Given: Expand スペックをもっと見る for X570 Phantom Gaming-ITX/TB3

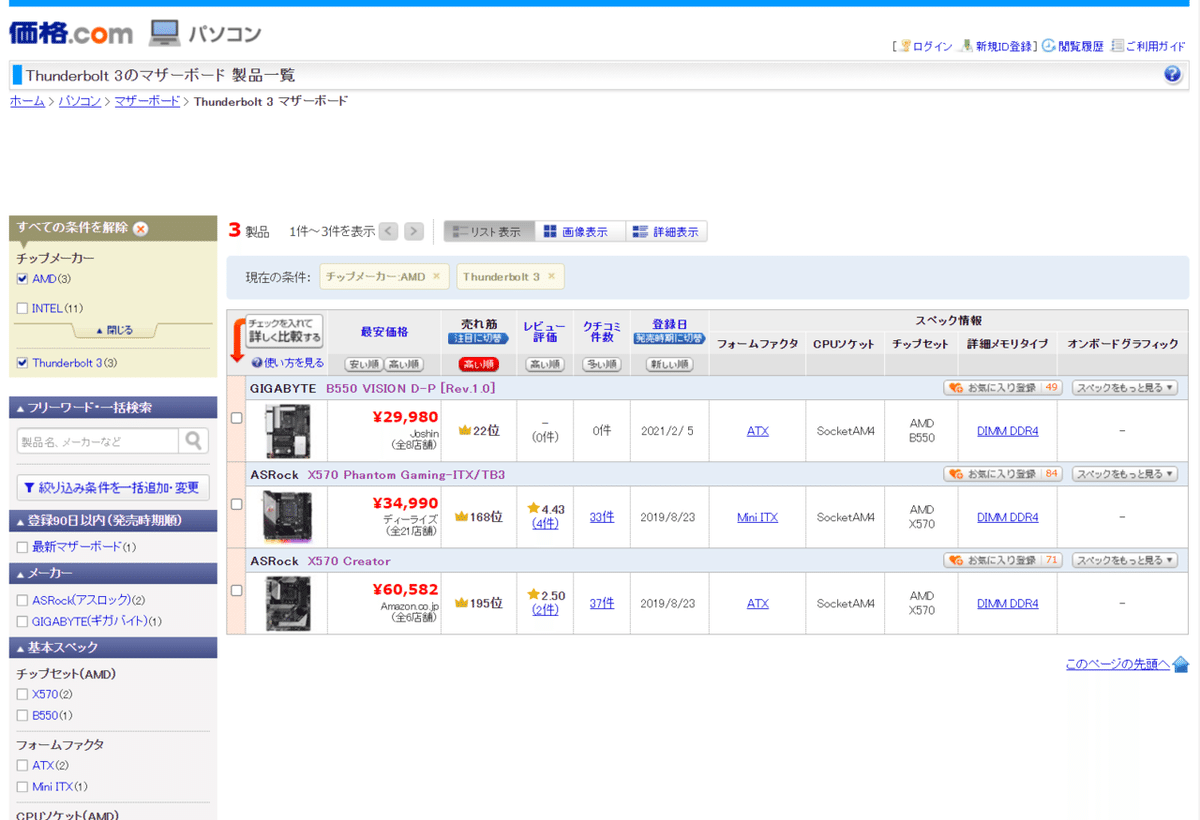Looking at the screenshot, I should click(1125, 474).
